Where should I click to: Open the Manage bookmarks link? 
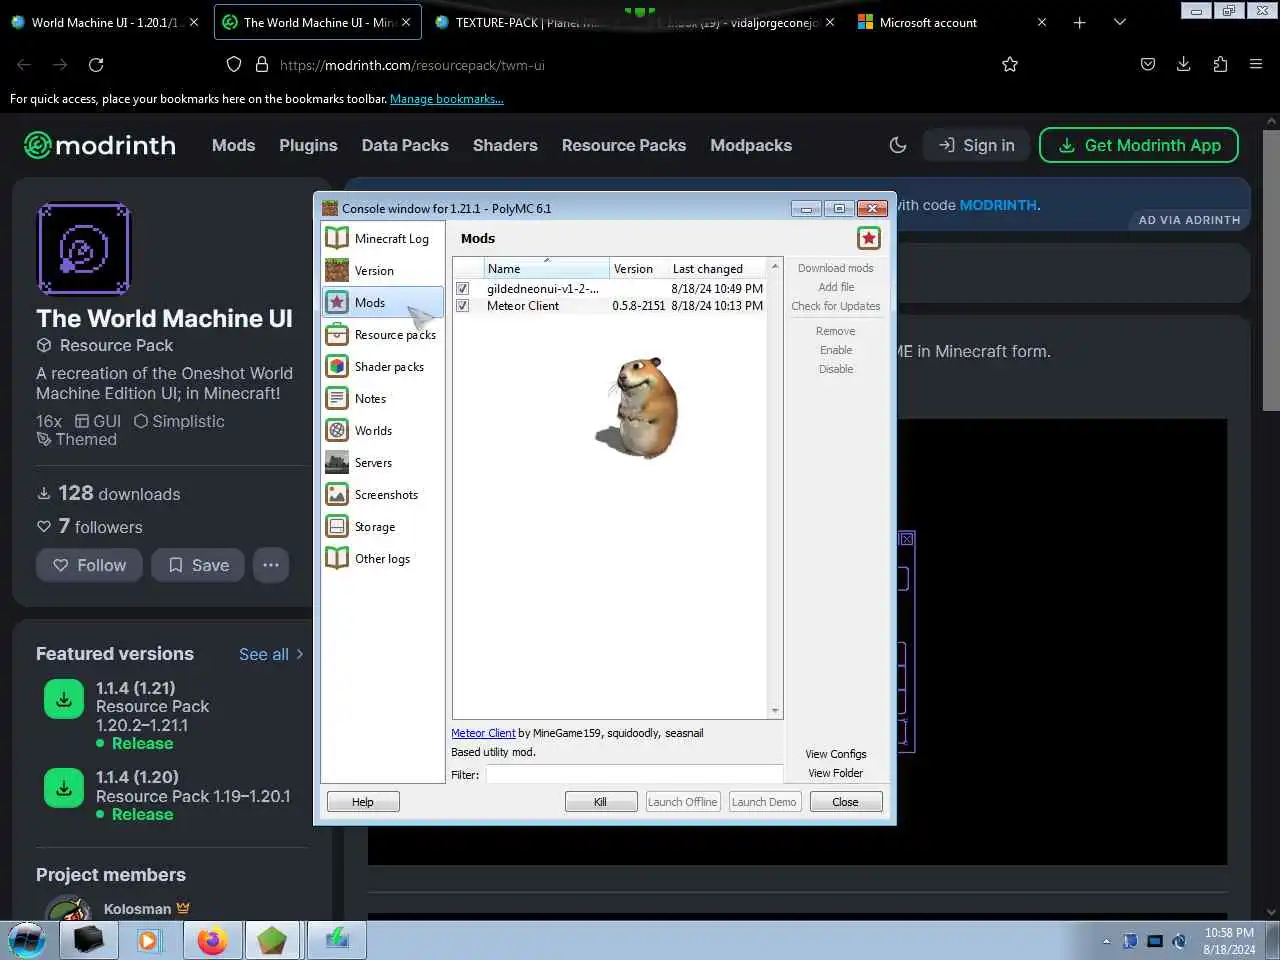tap(447, 99)
